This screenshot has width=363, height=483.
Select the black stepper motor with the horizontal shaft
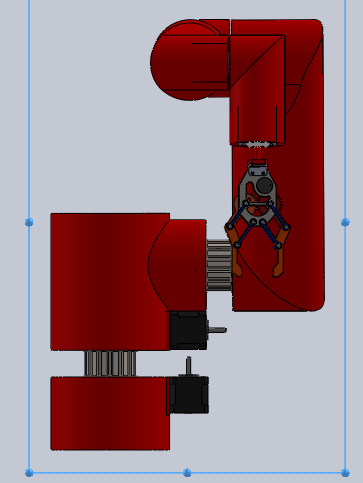[x=188, y=330]
